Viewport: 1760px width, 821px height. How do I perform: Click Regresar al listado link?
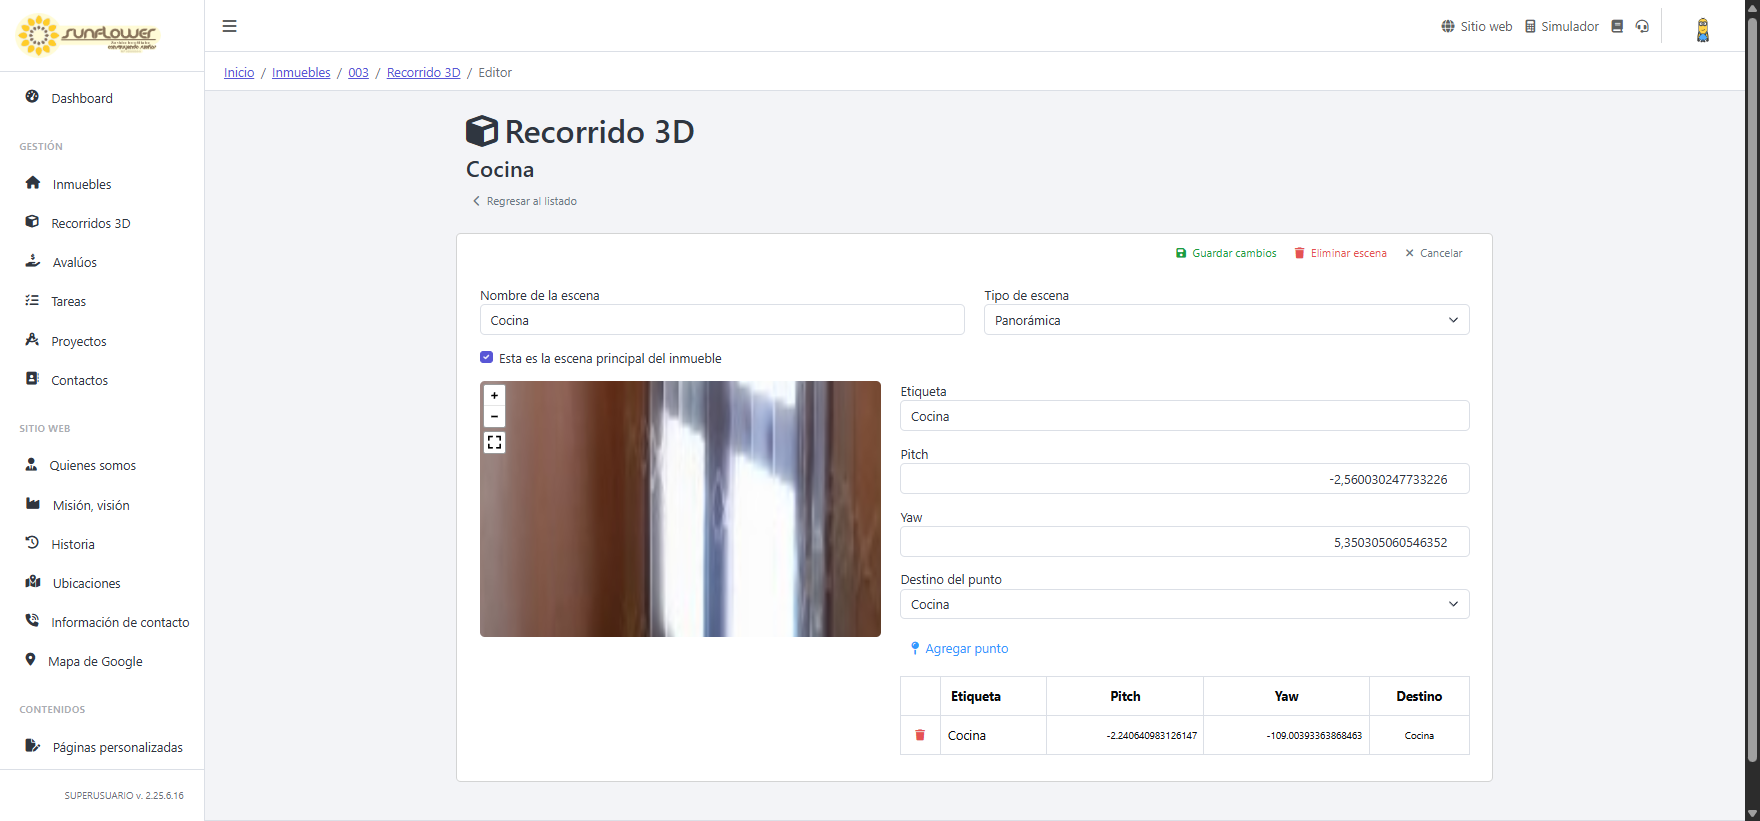(525, 201)
